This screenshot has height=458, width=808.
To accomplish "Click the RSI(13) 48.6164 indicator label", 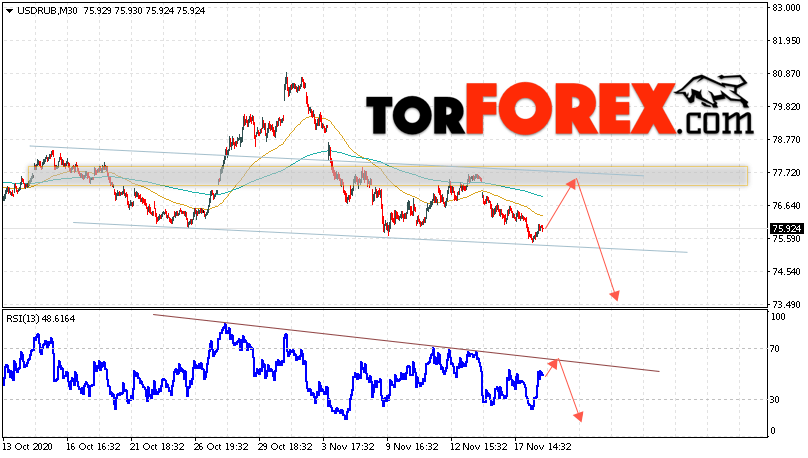I will pos(41,319).
